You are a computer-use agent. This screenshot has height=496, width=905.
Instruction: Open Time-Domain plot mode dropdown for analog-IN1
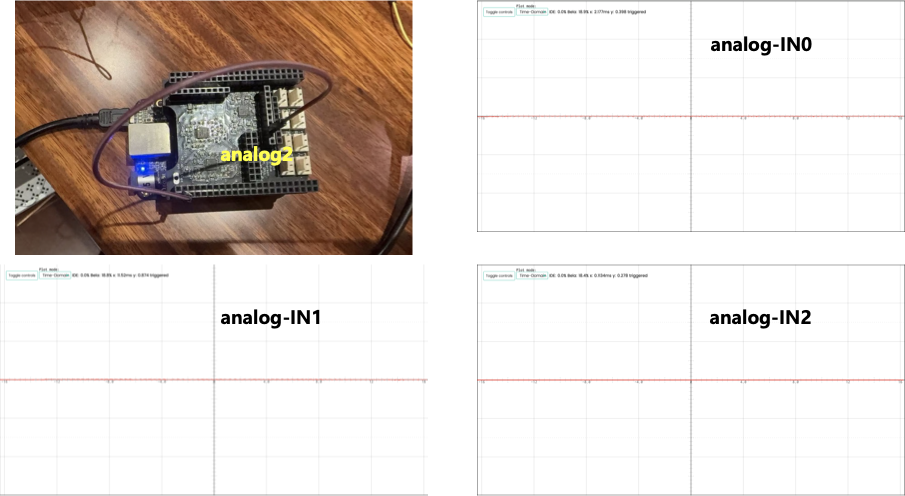[54, 275]
